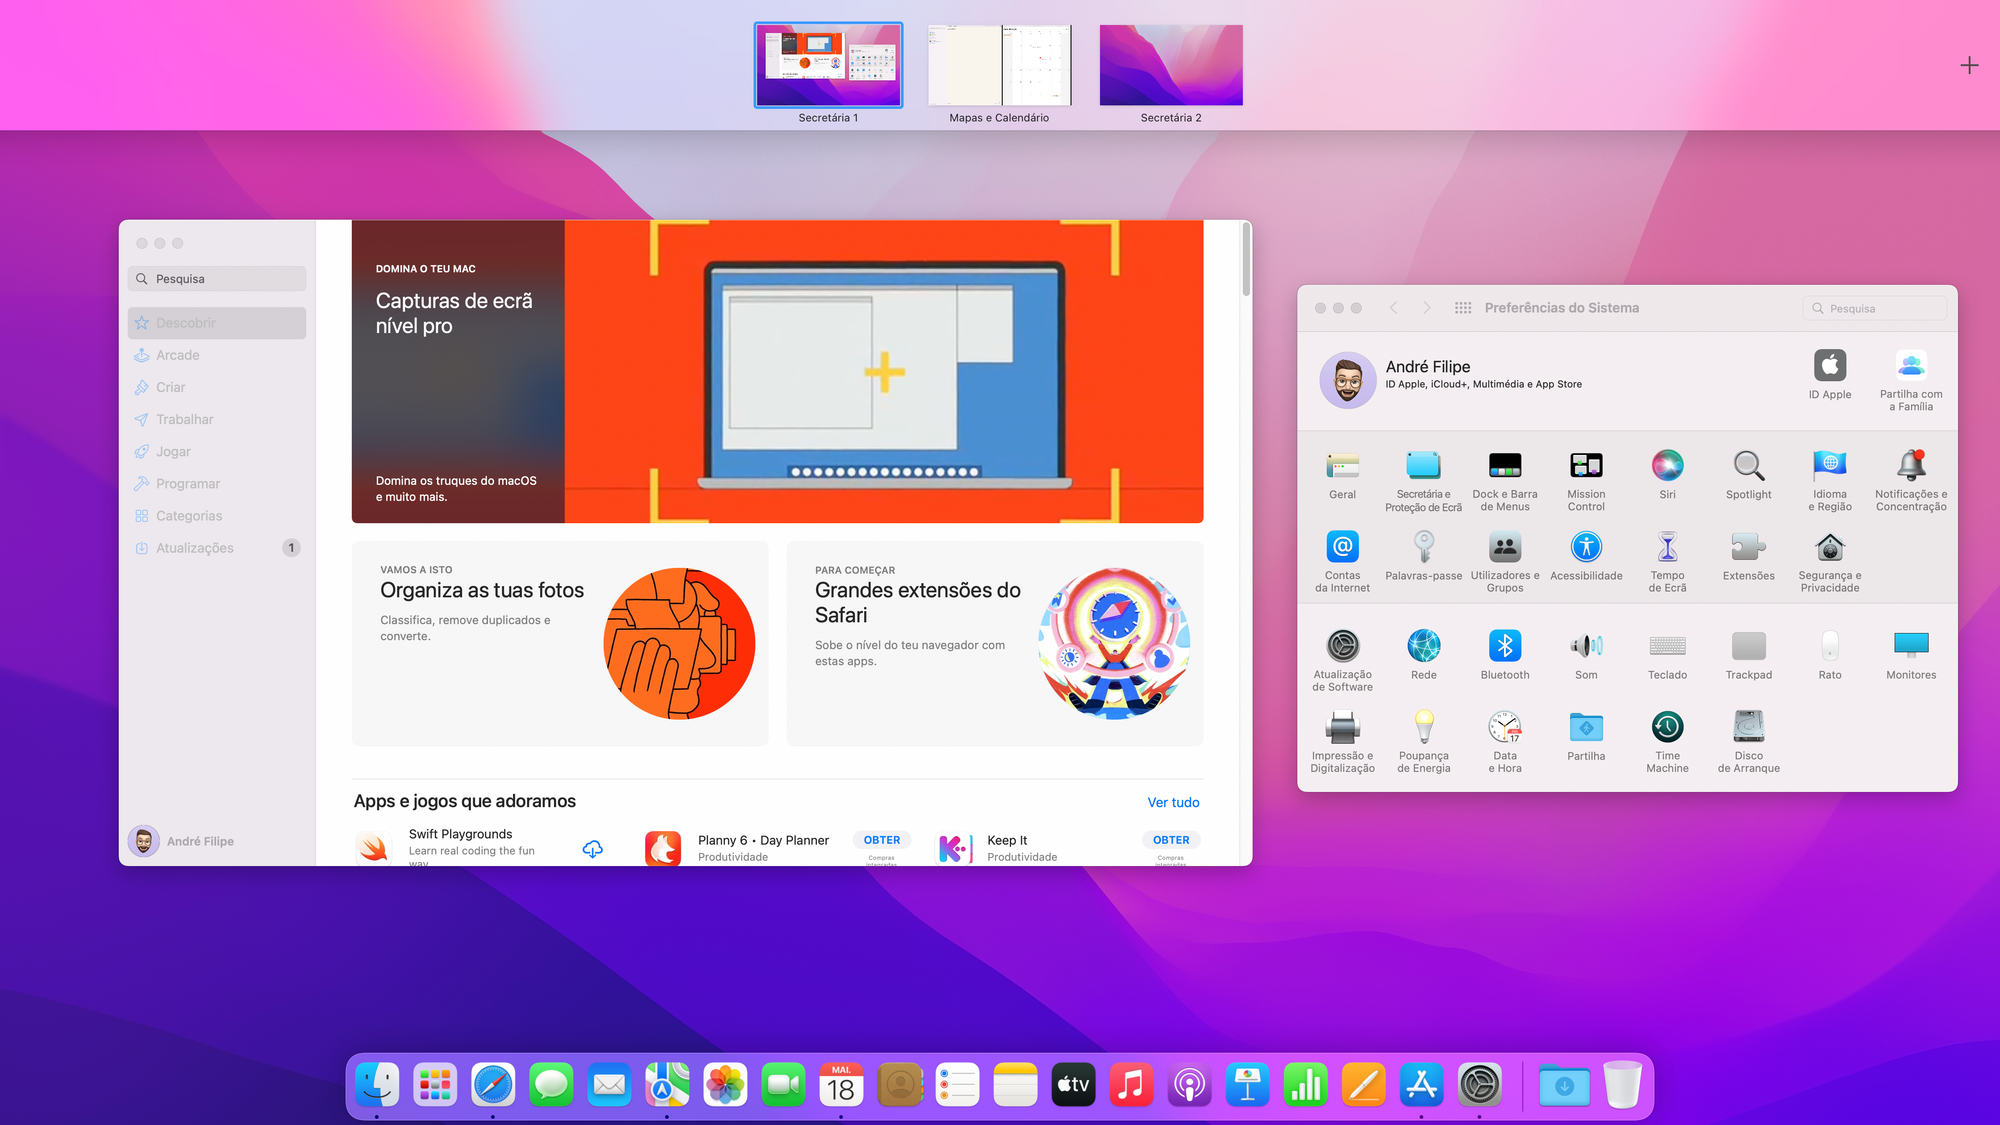Switch to Secretária 2 space
The height and width of the screenshot is (1125, 2000).
[1171, 65]
